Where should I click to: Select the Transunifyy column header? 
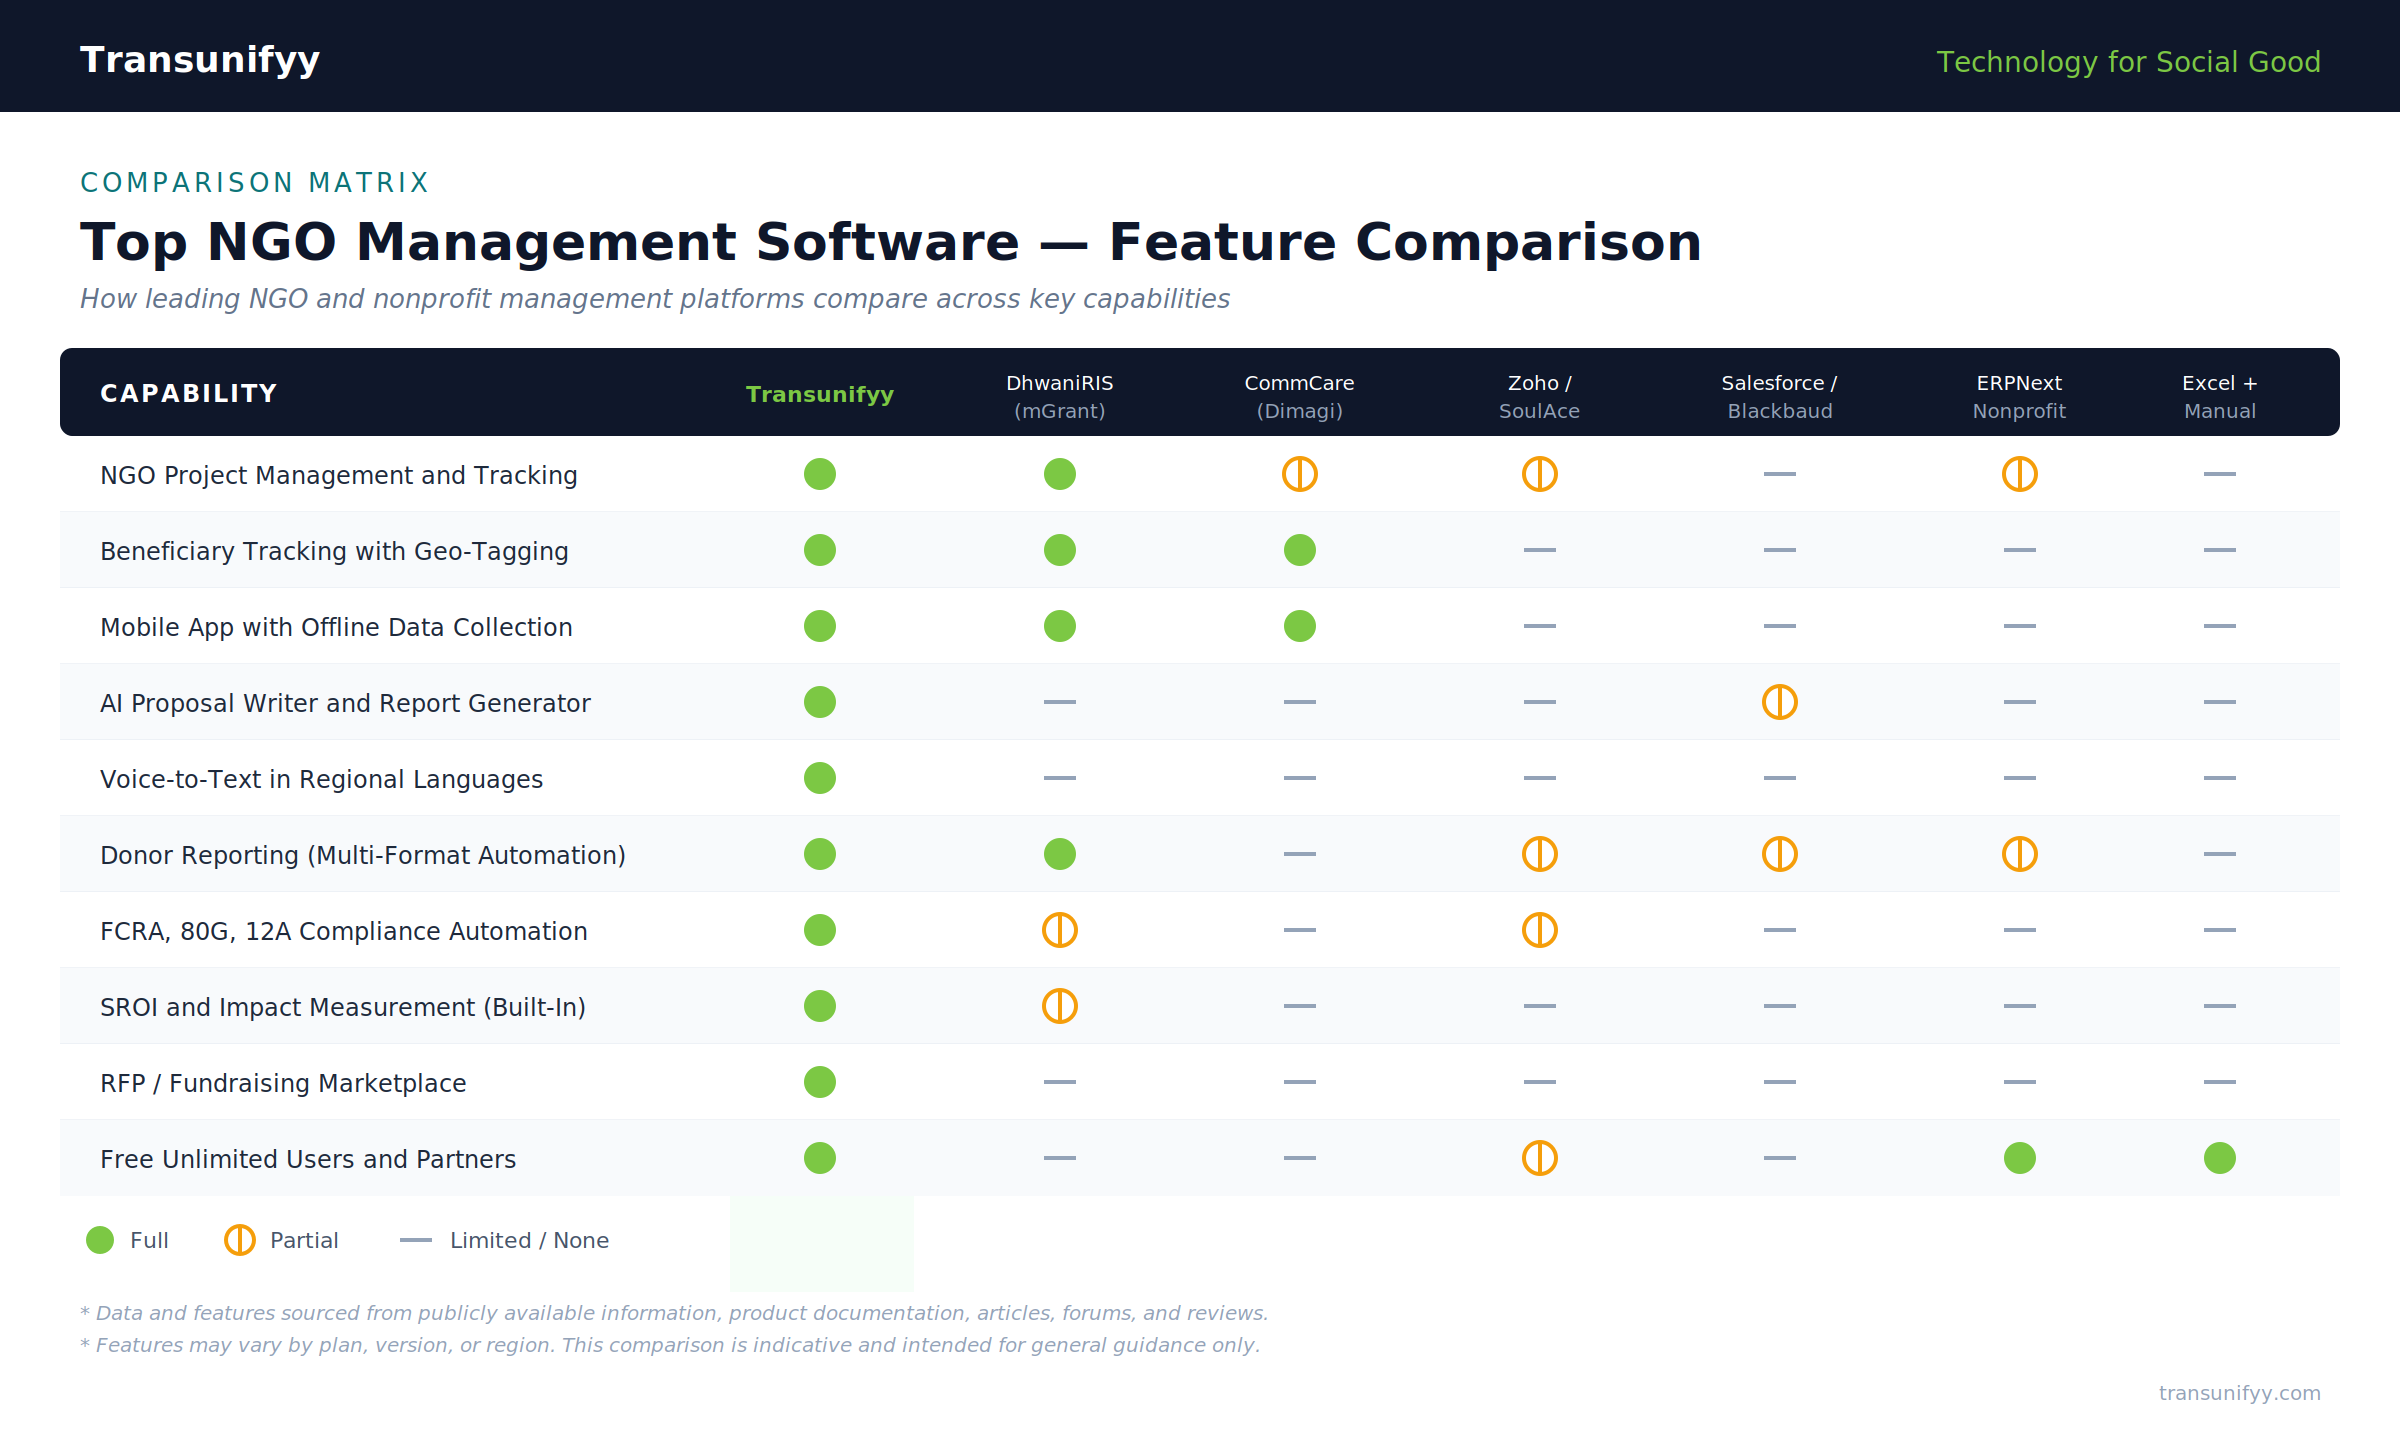coord(820,394)
